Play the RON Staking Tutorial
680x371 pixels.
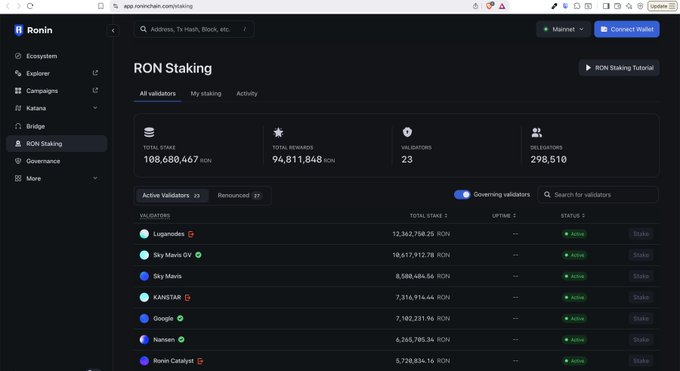[619, 68]
